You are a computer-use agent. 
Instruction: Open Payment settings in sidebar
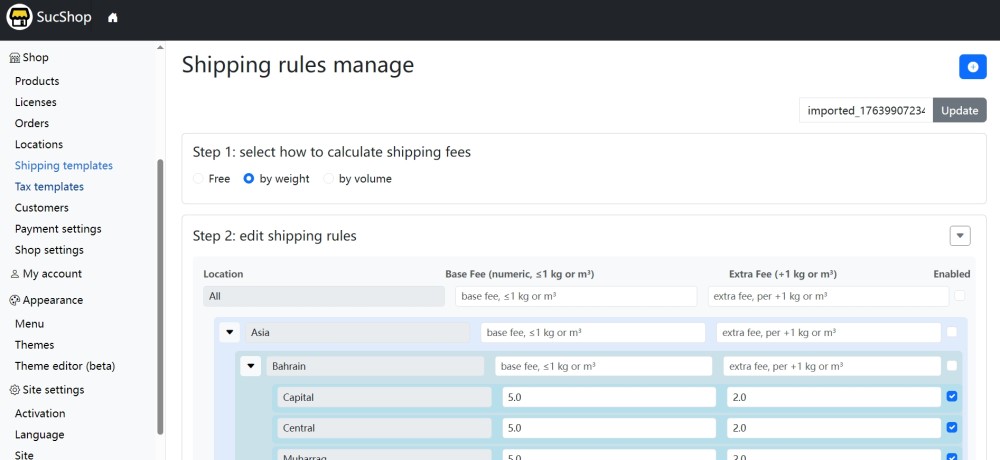click(x=58, y=229)
